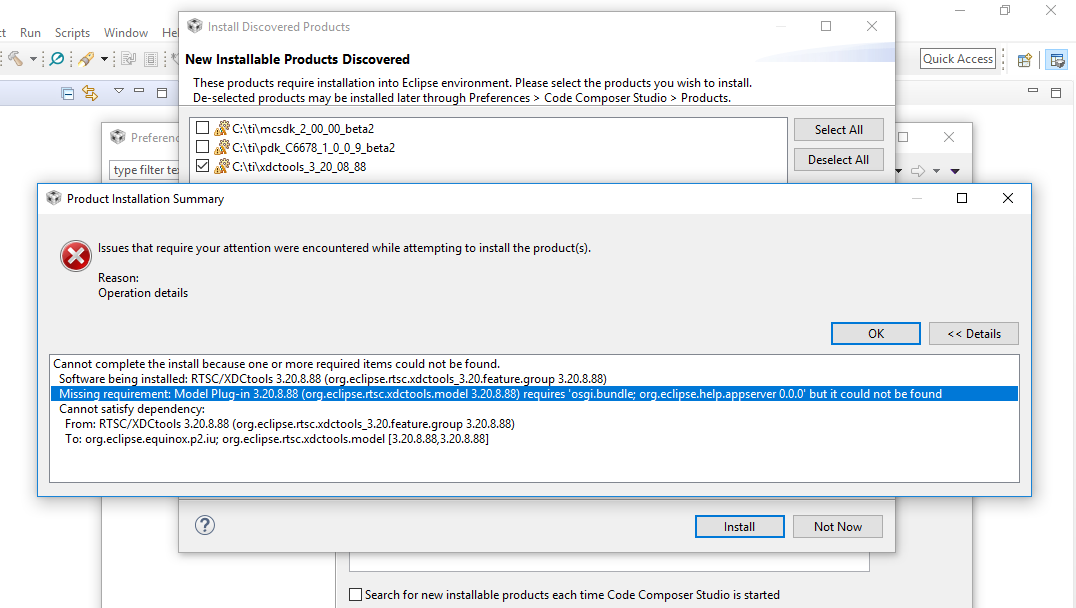
Task: Click the Preferences type filter text field
Action: pos(145,169)
